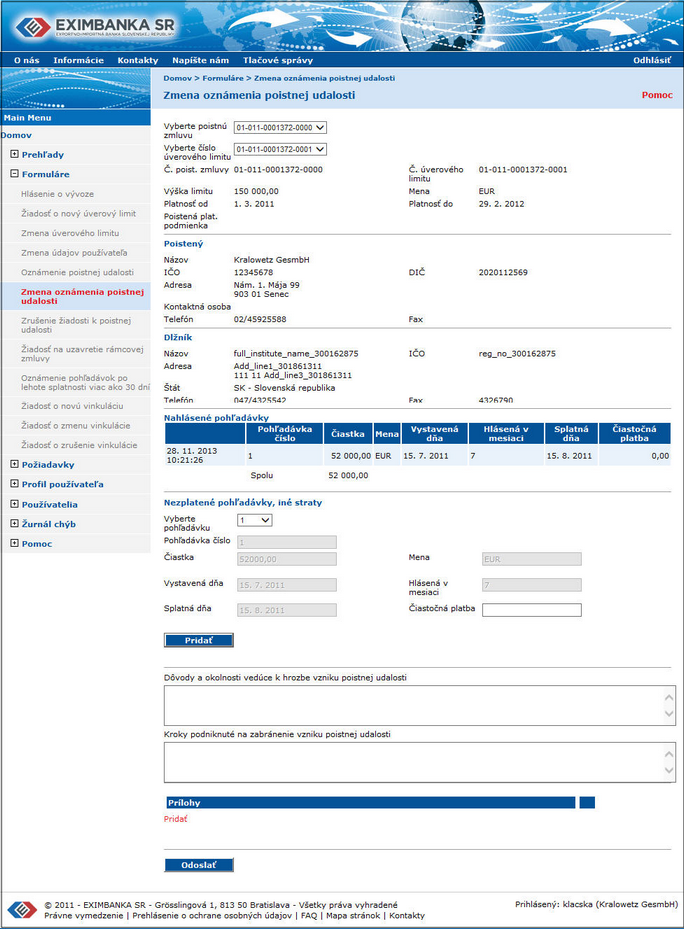Open Zmena úverového limitu form
684x929 pixels.
point(70,233)
